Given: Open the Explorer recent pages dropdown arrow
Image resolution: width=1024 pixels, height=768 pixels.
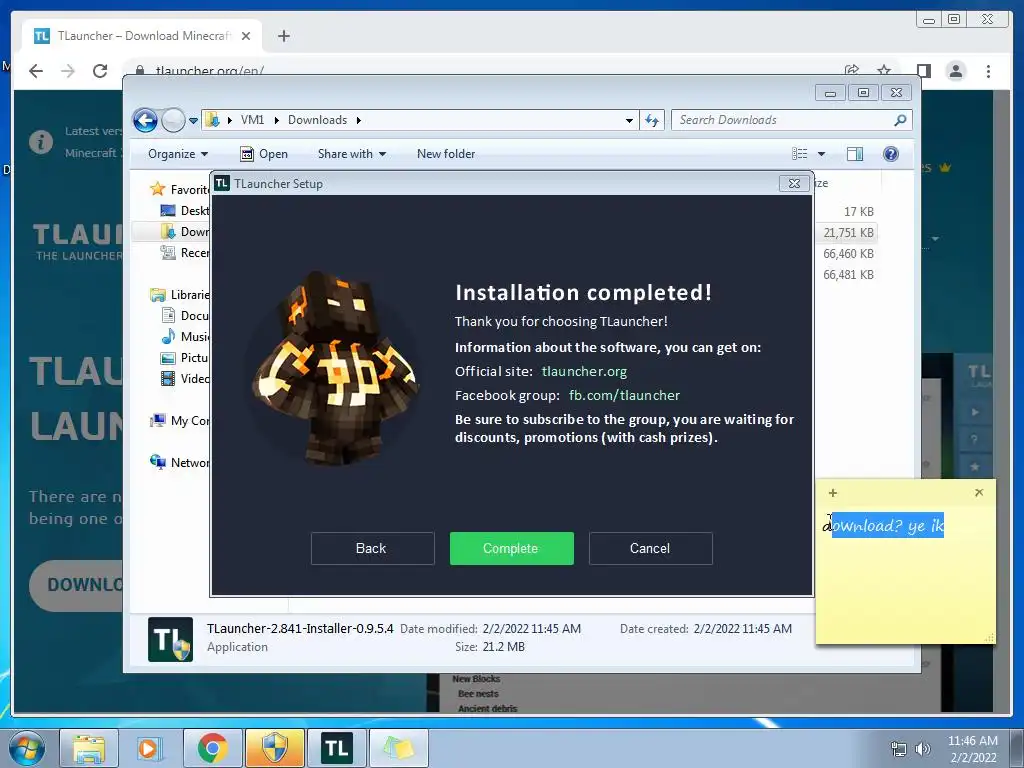Looking at the screenshot, I should click(x=193, y=121).
